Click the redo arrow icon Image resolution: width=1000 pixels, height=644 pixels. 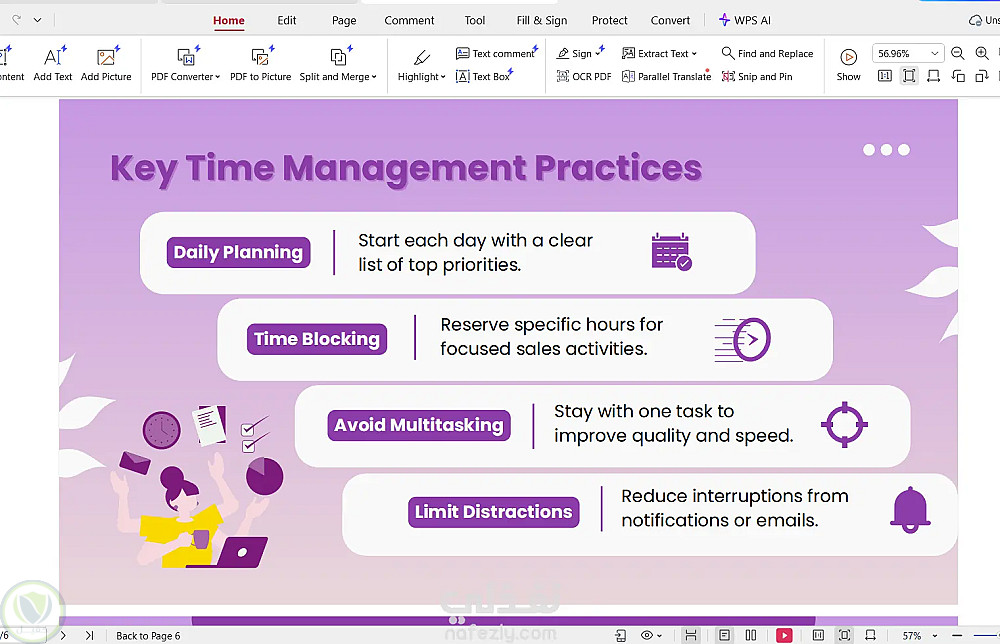coord(17,20)
